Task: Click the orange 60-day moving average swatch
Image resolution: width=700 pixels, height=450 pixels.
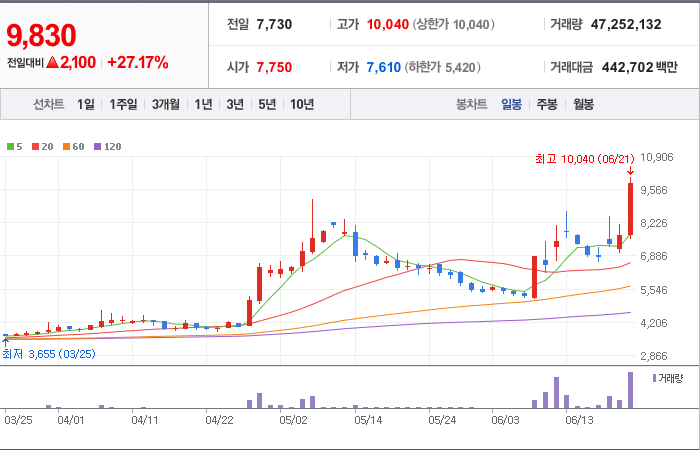Action: (x=66, y=146)
